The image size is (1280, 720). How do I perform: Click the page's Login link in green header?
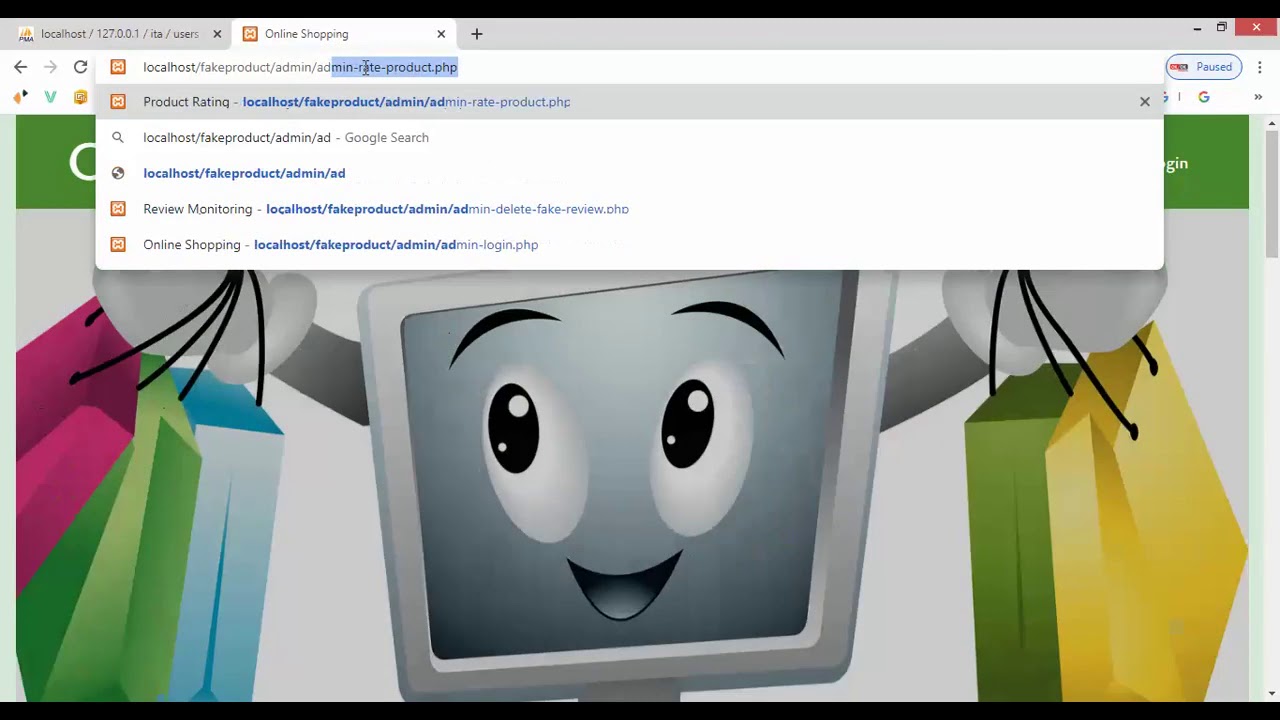[x=1176, y=163]
